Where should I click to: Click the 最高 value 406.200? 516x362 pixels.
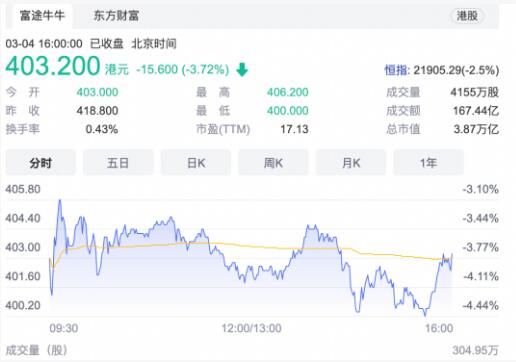[x=288, y=92]
